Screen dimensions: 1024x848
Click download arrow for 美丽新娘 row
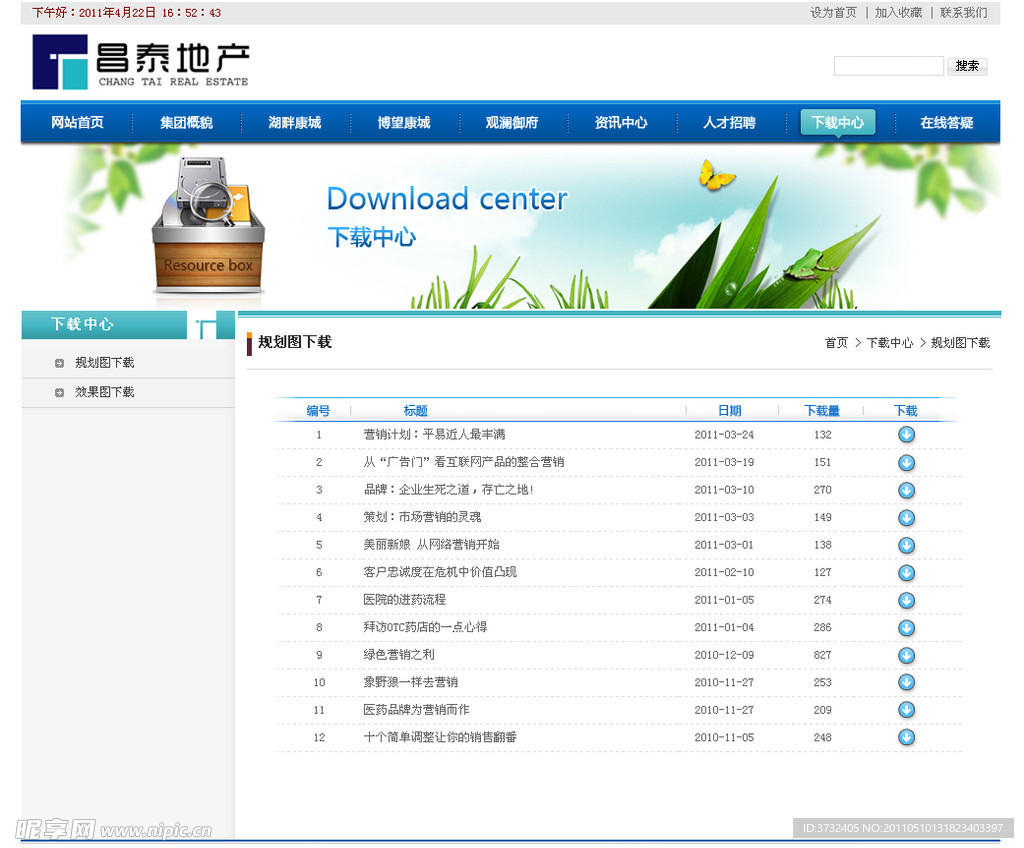pyautogui.click(x=906, y=545)
